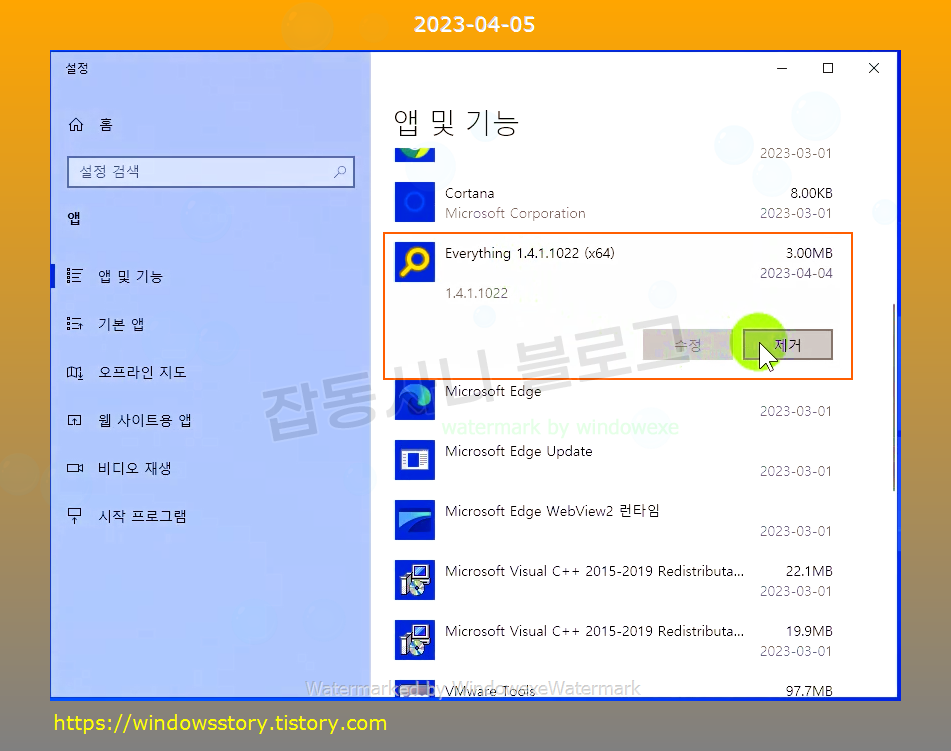Viewport: 951px width, 751px height.
Task: Click the 비디오 재생 camera icon
Action: [74, 468]
